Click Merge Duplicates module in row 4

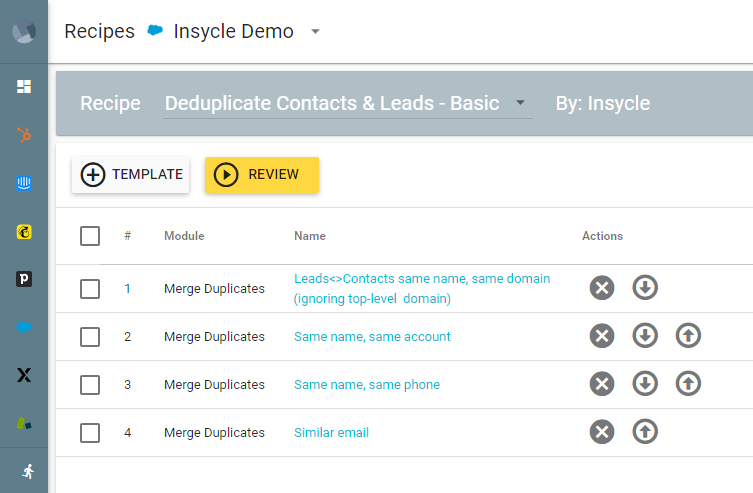click(x=214, y=433)
